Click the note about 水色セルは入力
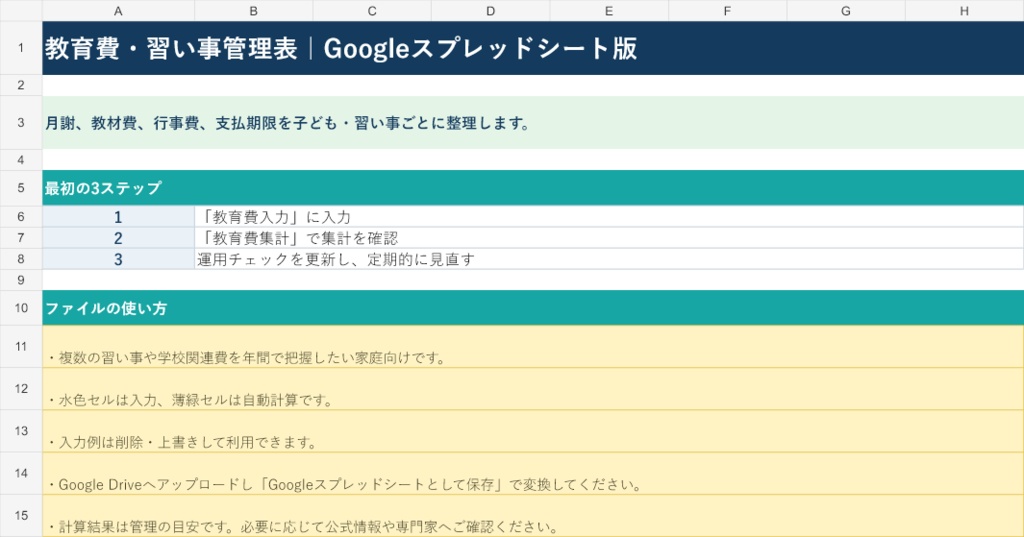 click(533, 389)
